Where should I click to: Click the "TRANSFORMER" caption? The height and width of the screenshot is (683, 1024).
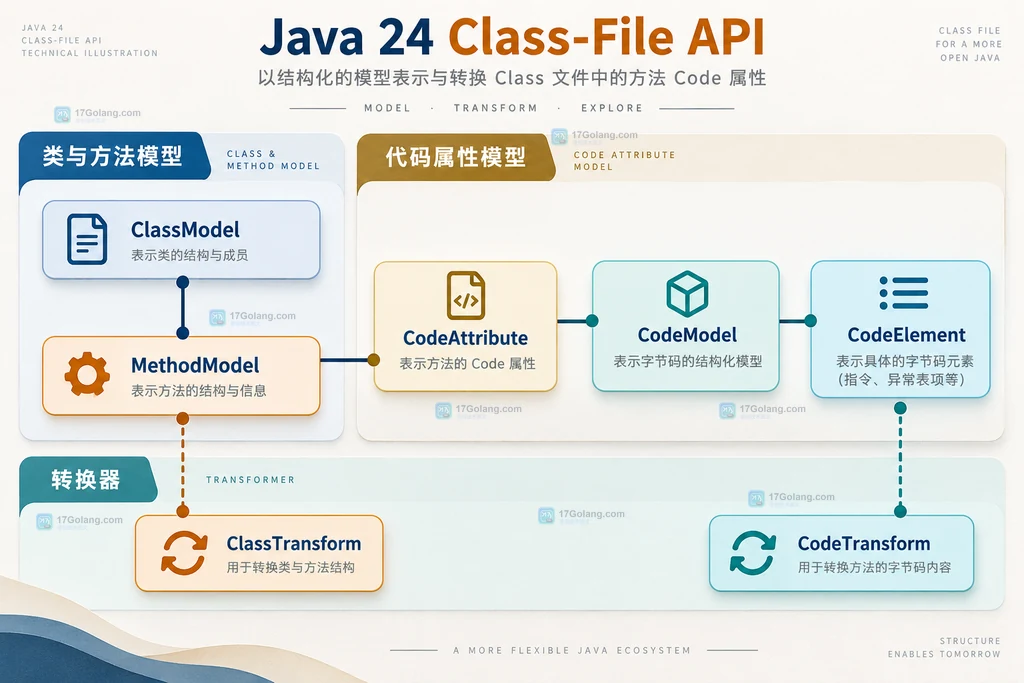point(250,480)
